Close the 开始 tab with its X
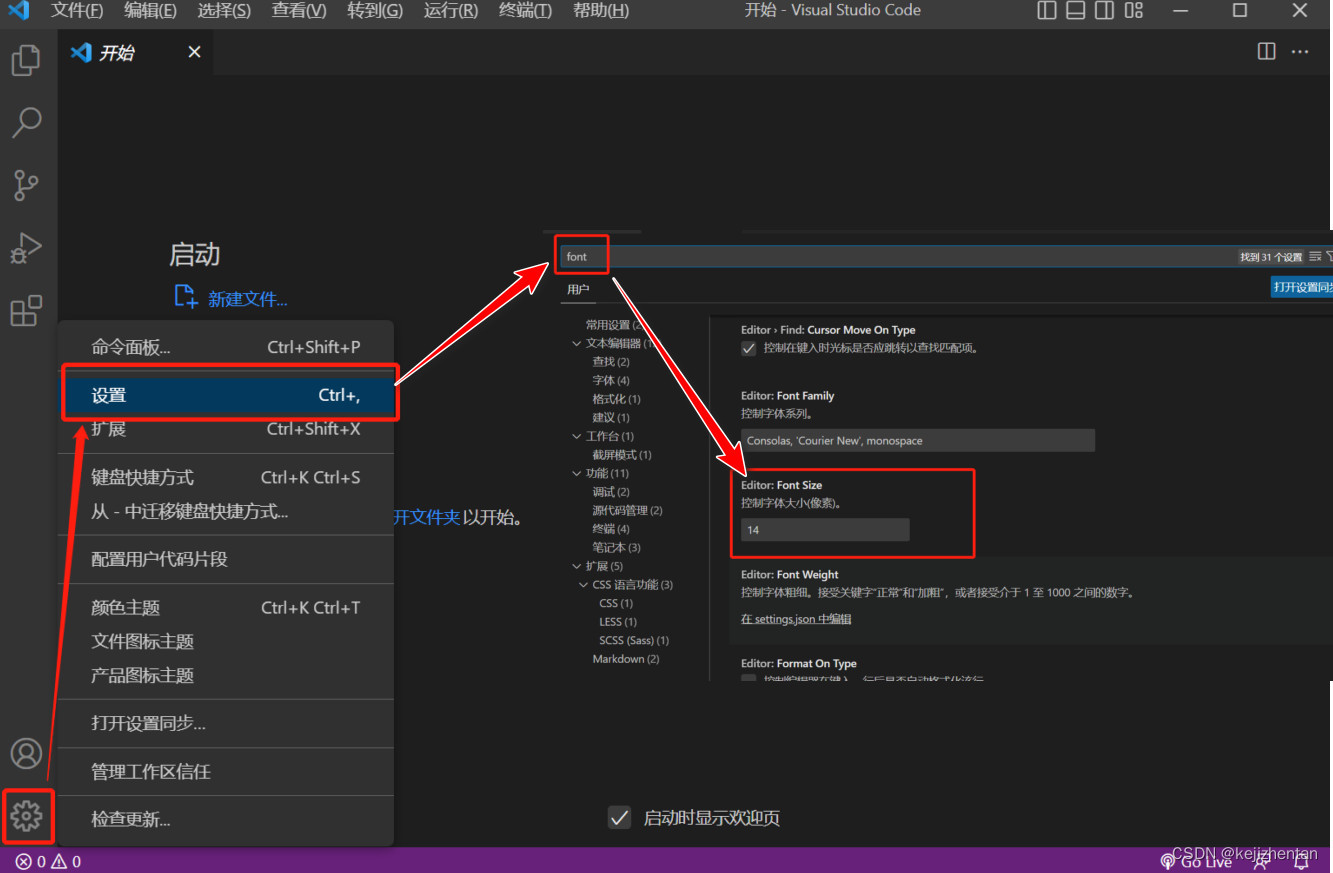1333x873 pixels. click(194, 52)
